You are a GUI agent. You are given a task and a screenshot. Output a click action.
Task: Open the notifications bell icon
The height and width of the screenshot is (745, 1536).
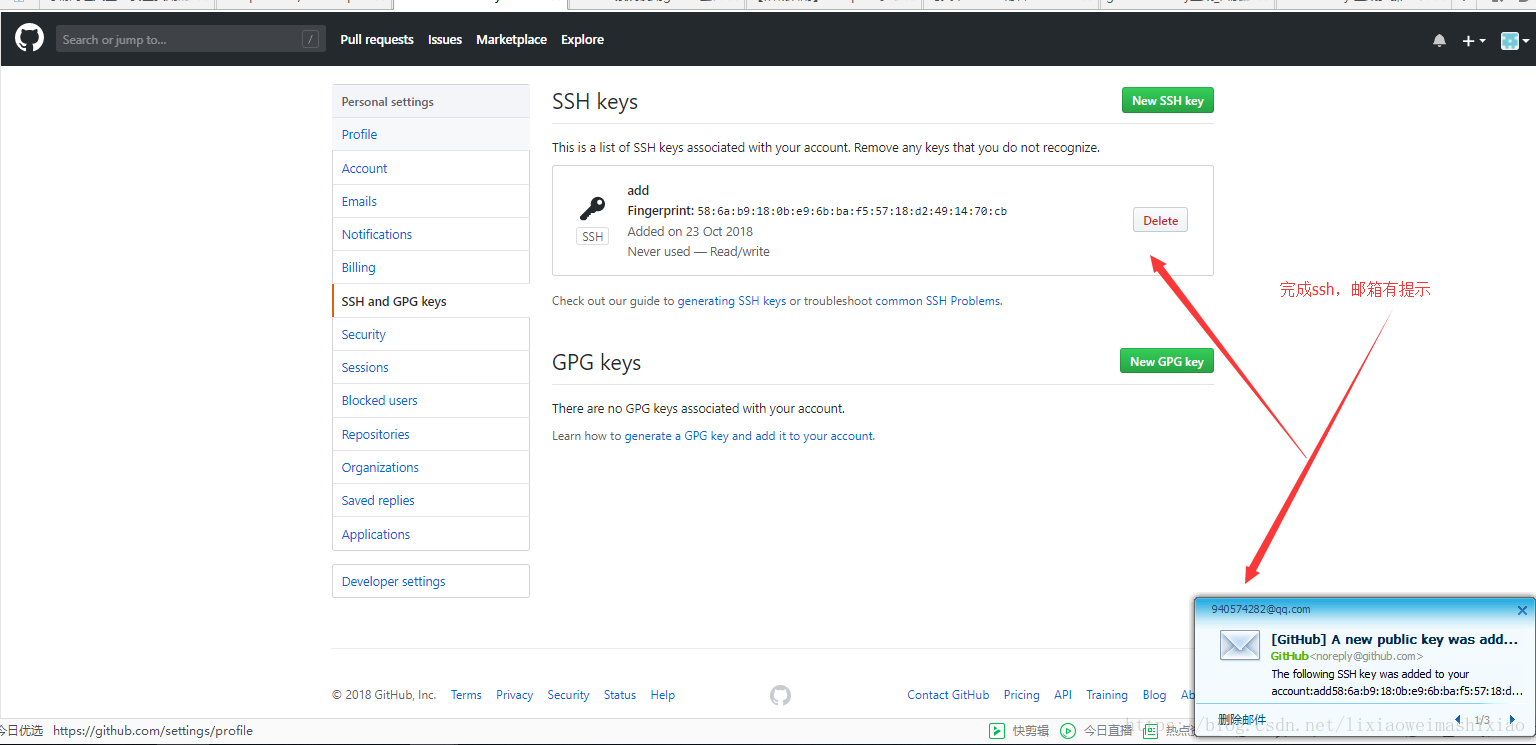tap(1439, 40)
